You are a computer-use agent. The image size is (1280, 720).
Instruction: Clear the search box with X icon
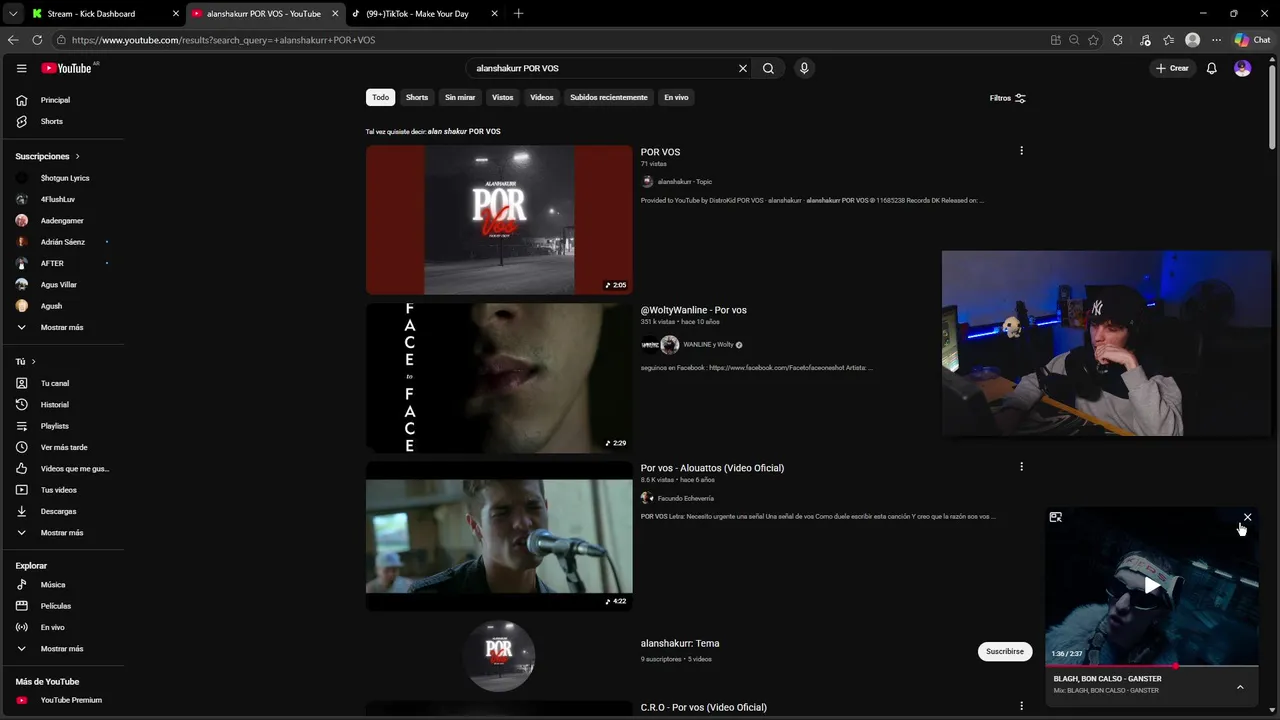[x=743, y=68]
